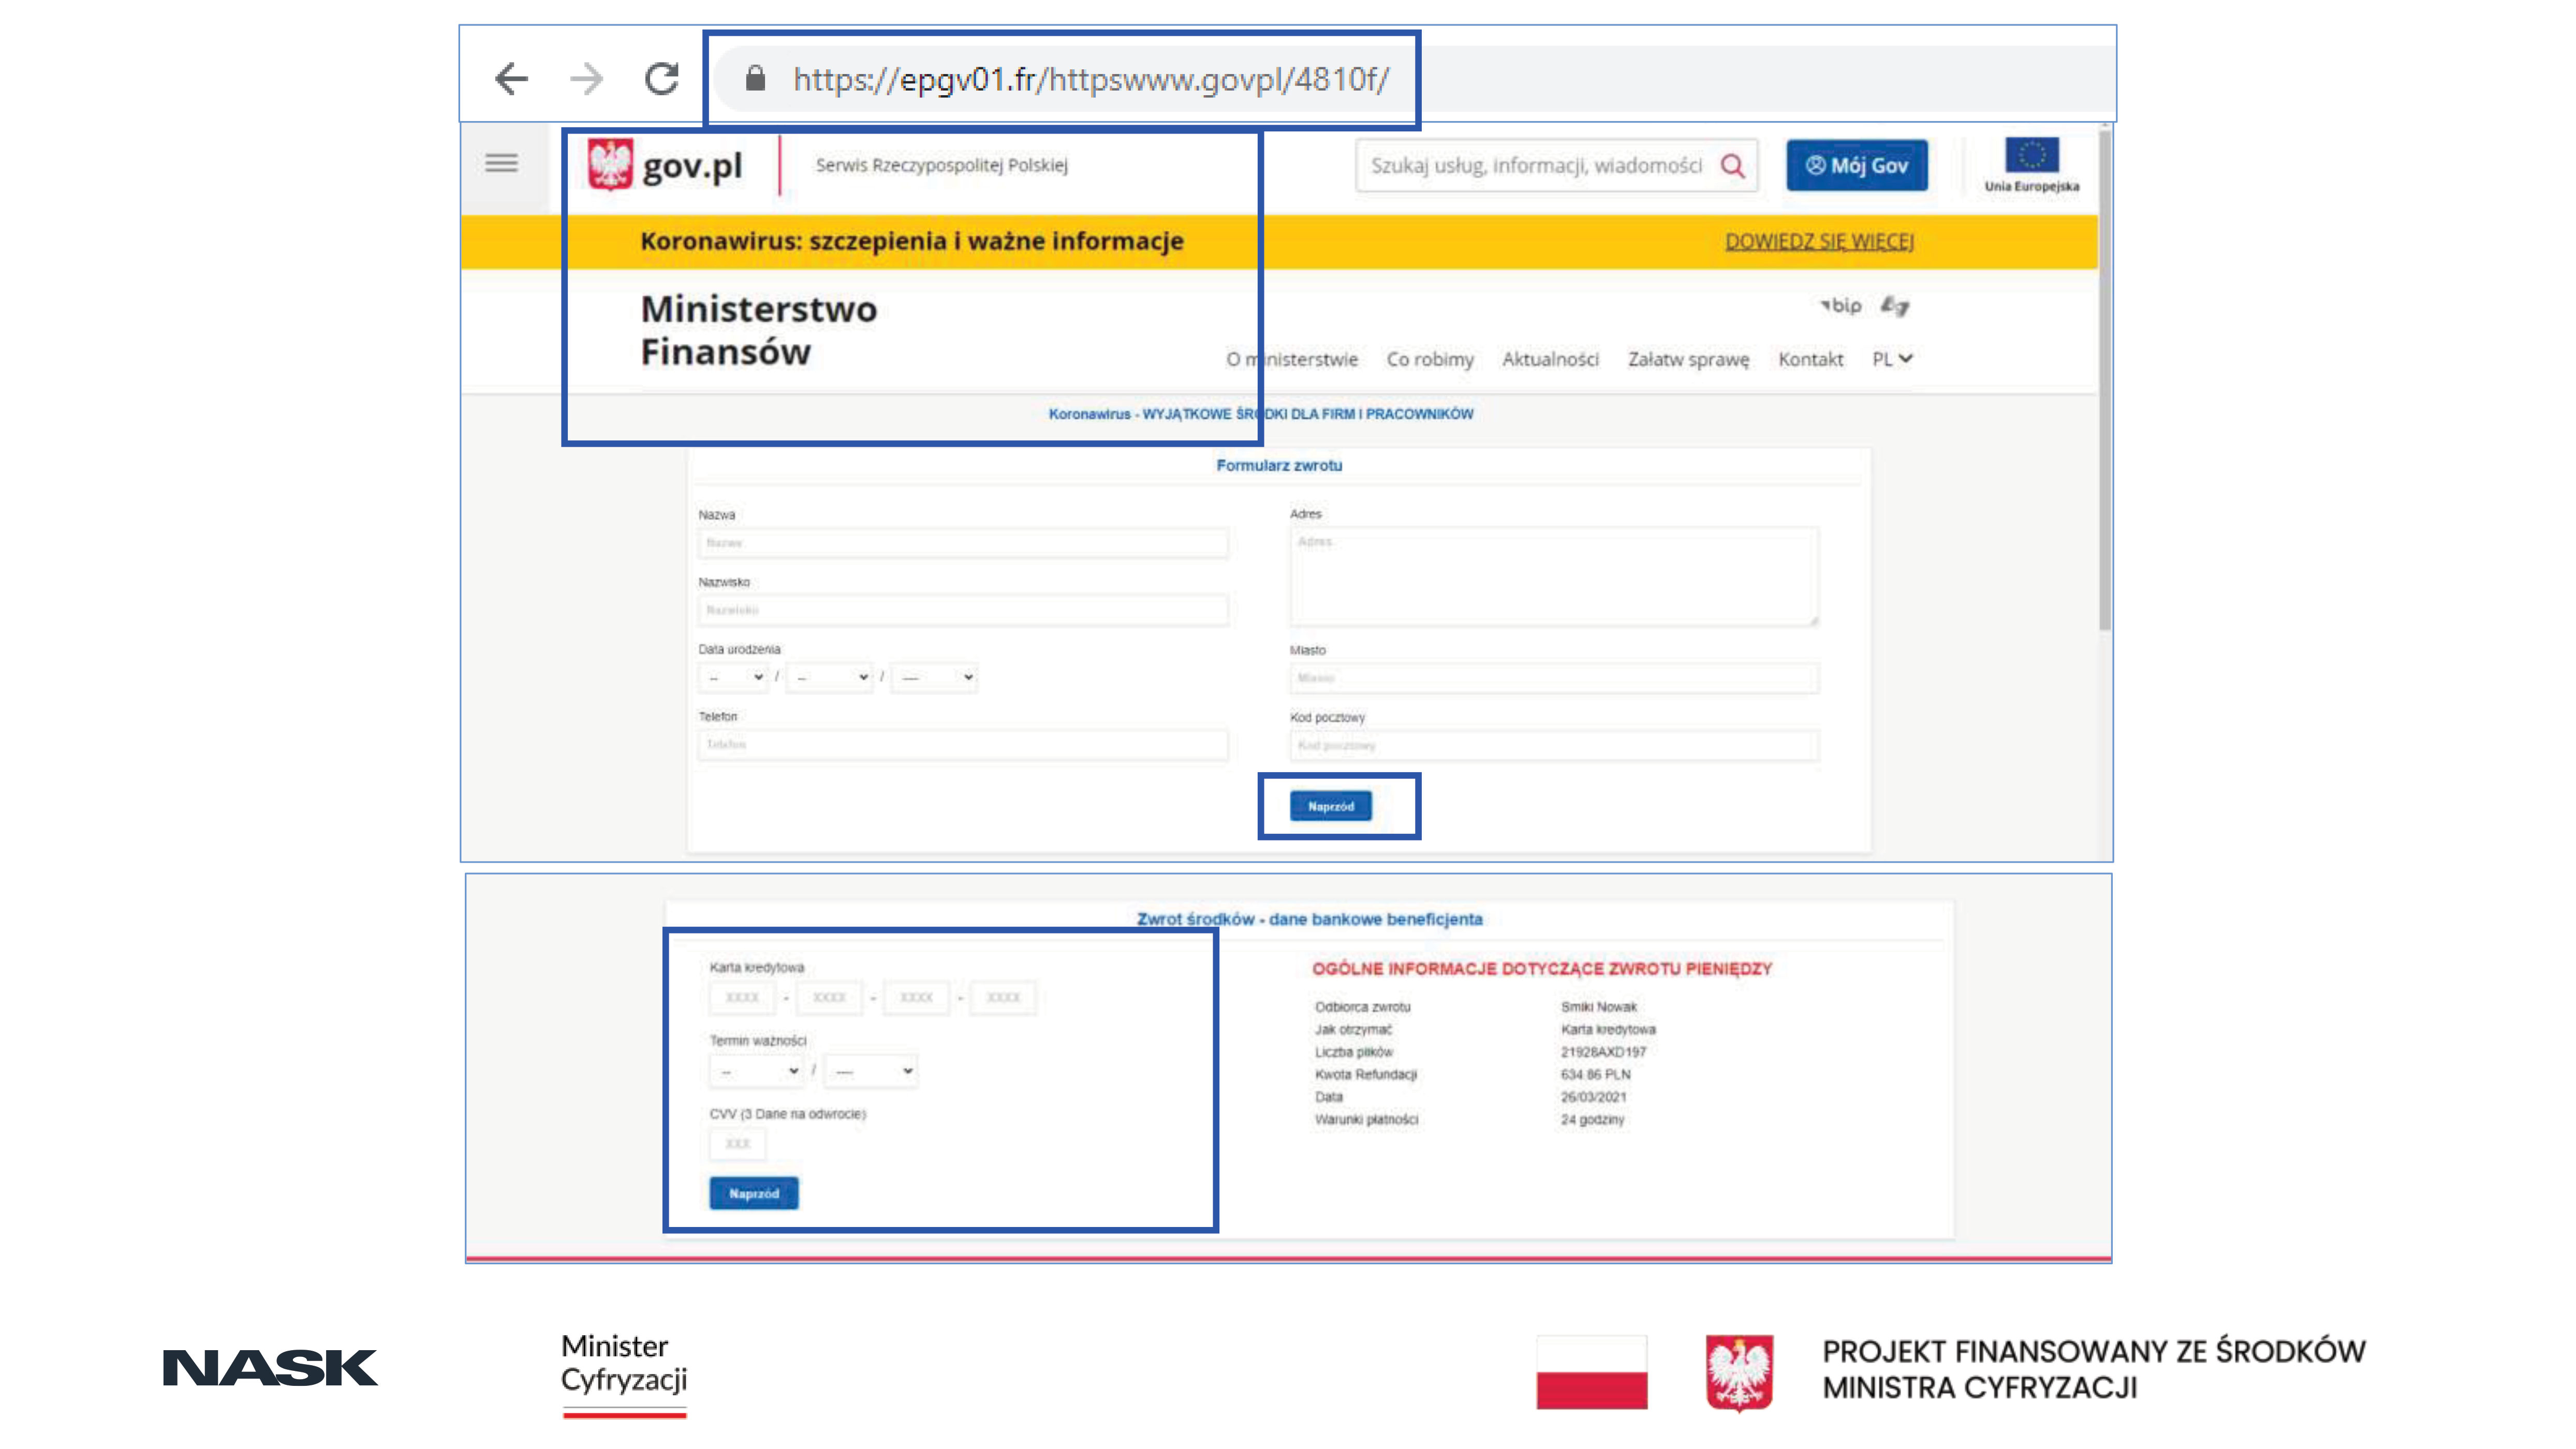Click the bip icon

point(1840,305)
